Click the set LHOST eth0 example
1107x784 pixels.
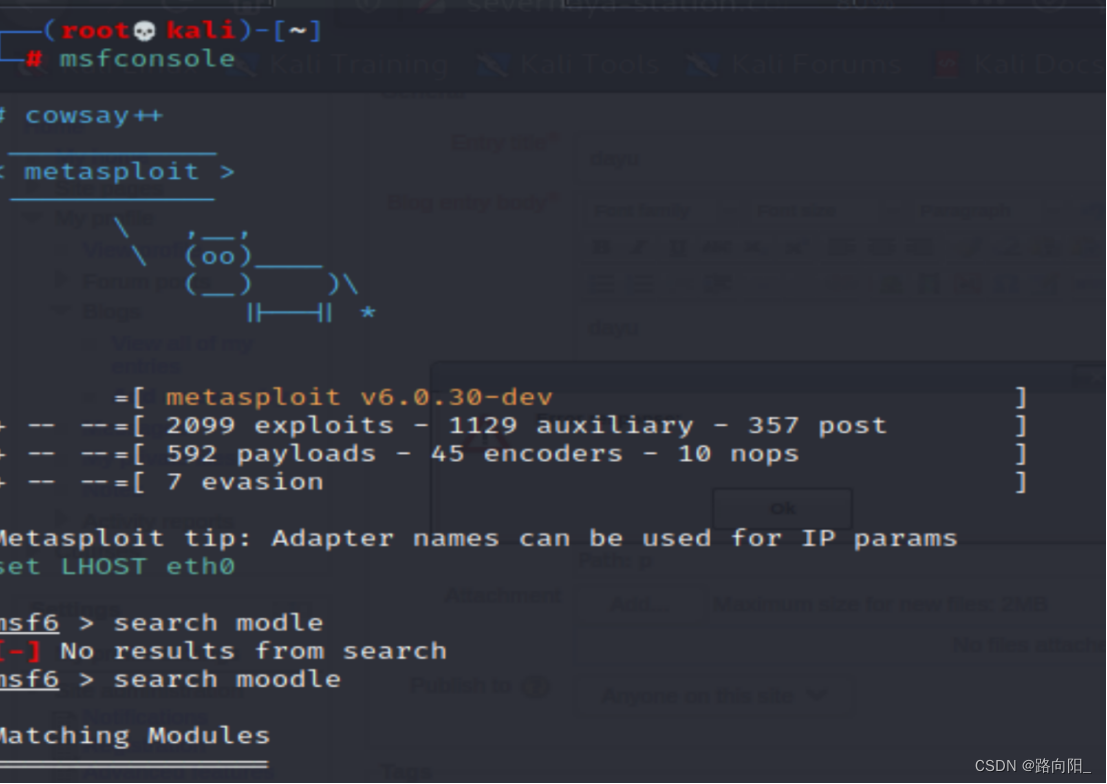[117, 566]
